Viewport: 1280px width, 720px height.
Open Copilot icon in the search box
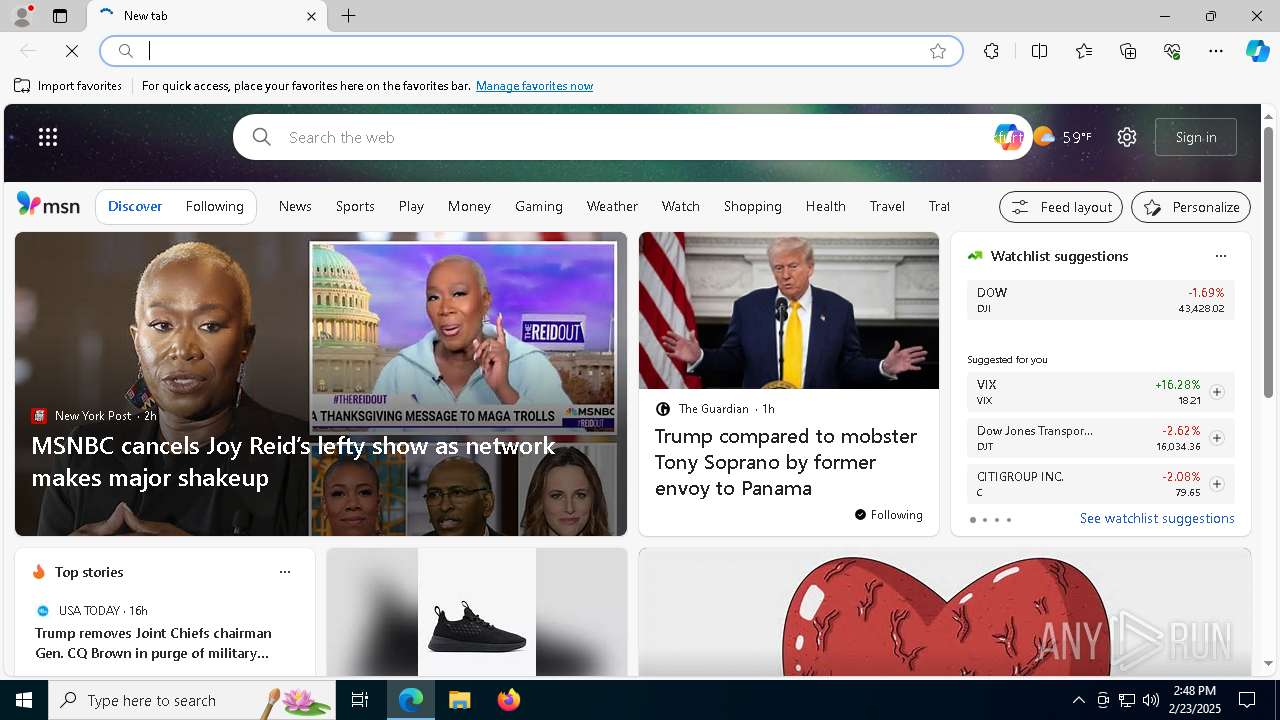pyautogui.click(x=1008, y=137)
